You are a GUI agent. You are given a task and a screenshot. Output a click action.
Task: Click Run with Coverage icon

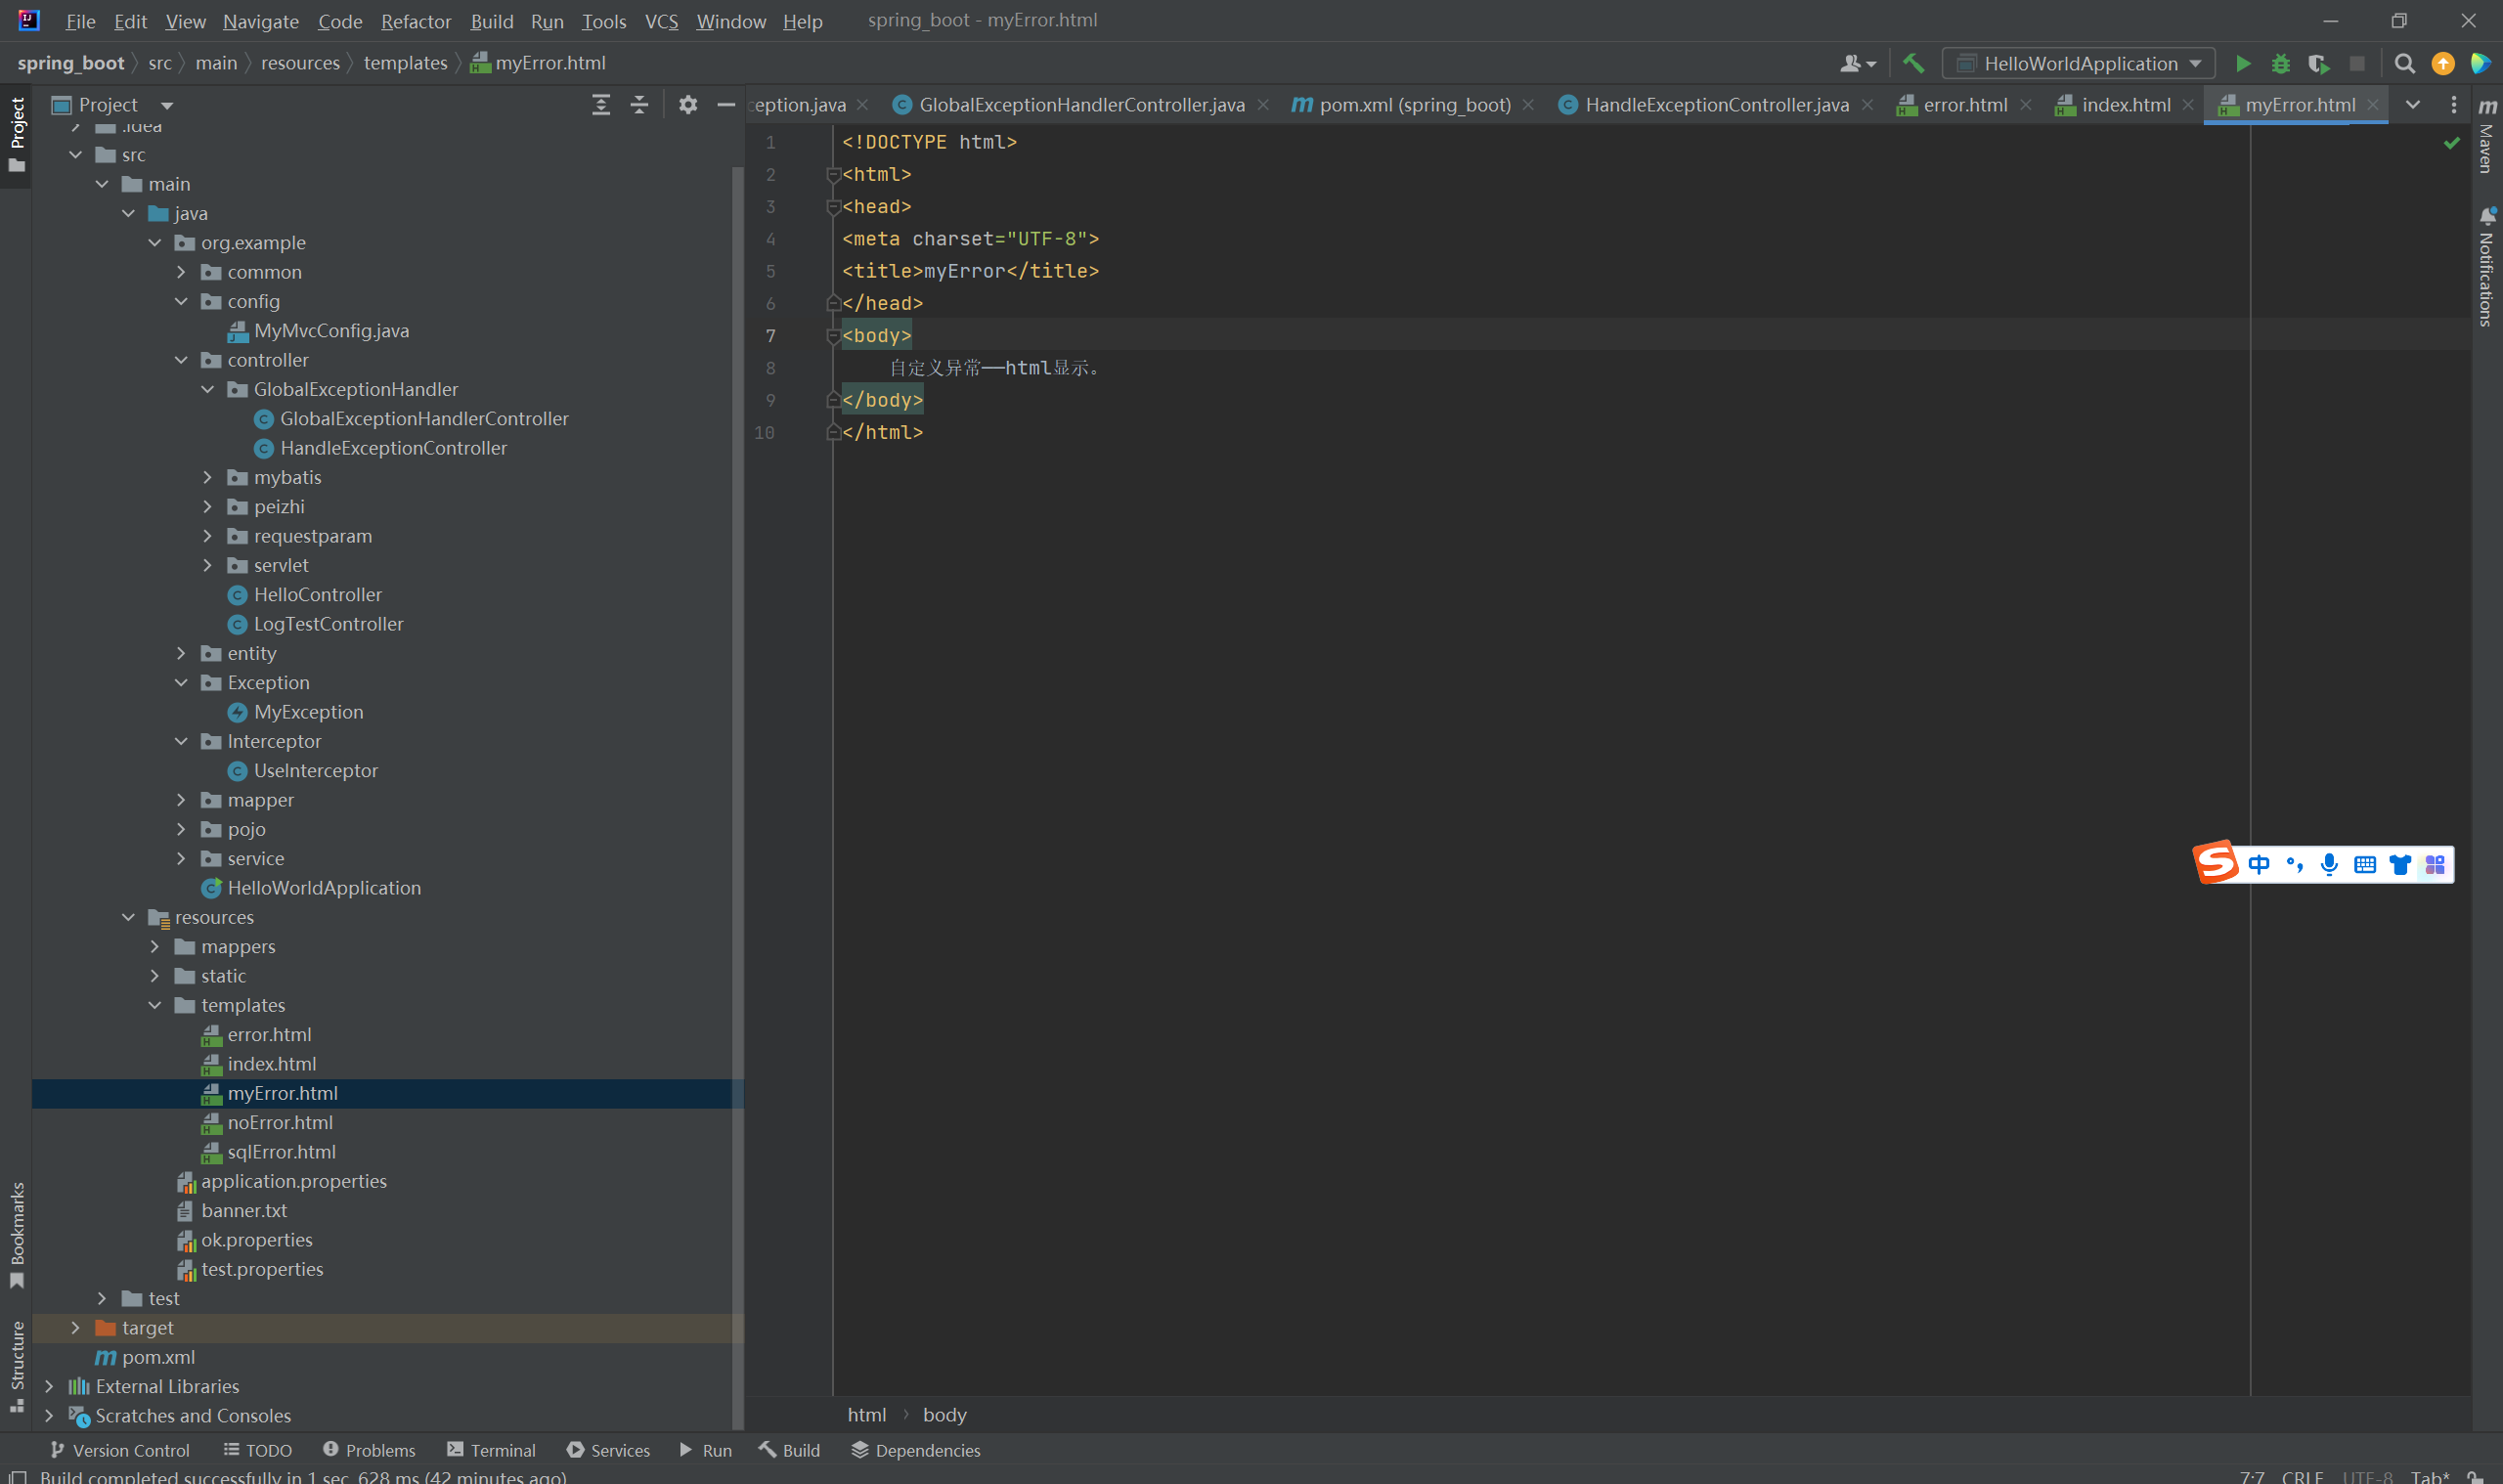pyautogui.click(x=2318, y=64)
